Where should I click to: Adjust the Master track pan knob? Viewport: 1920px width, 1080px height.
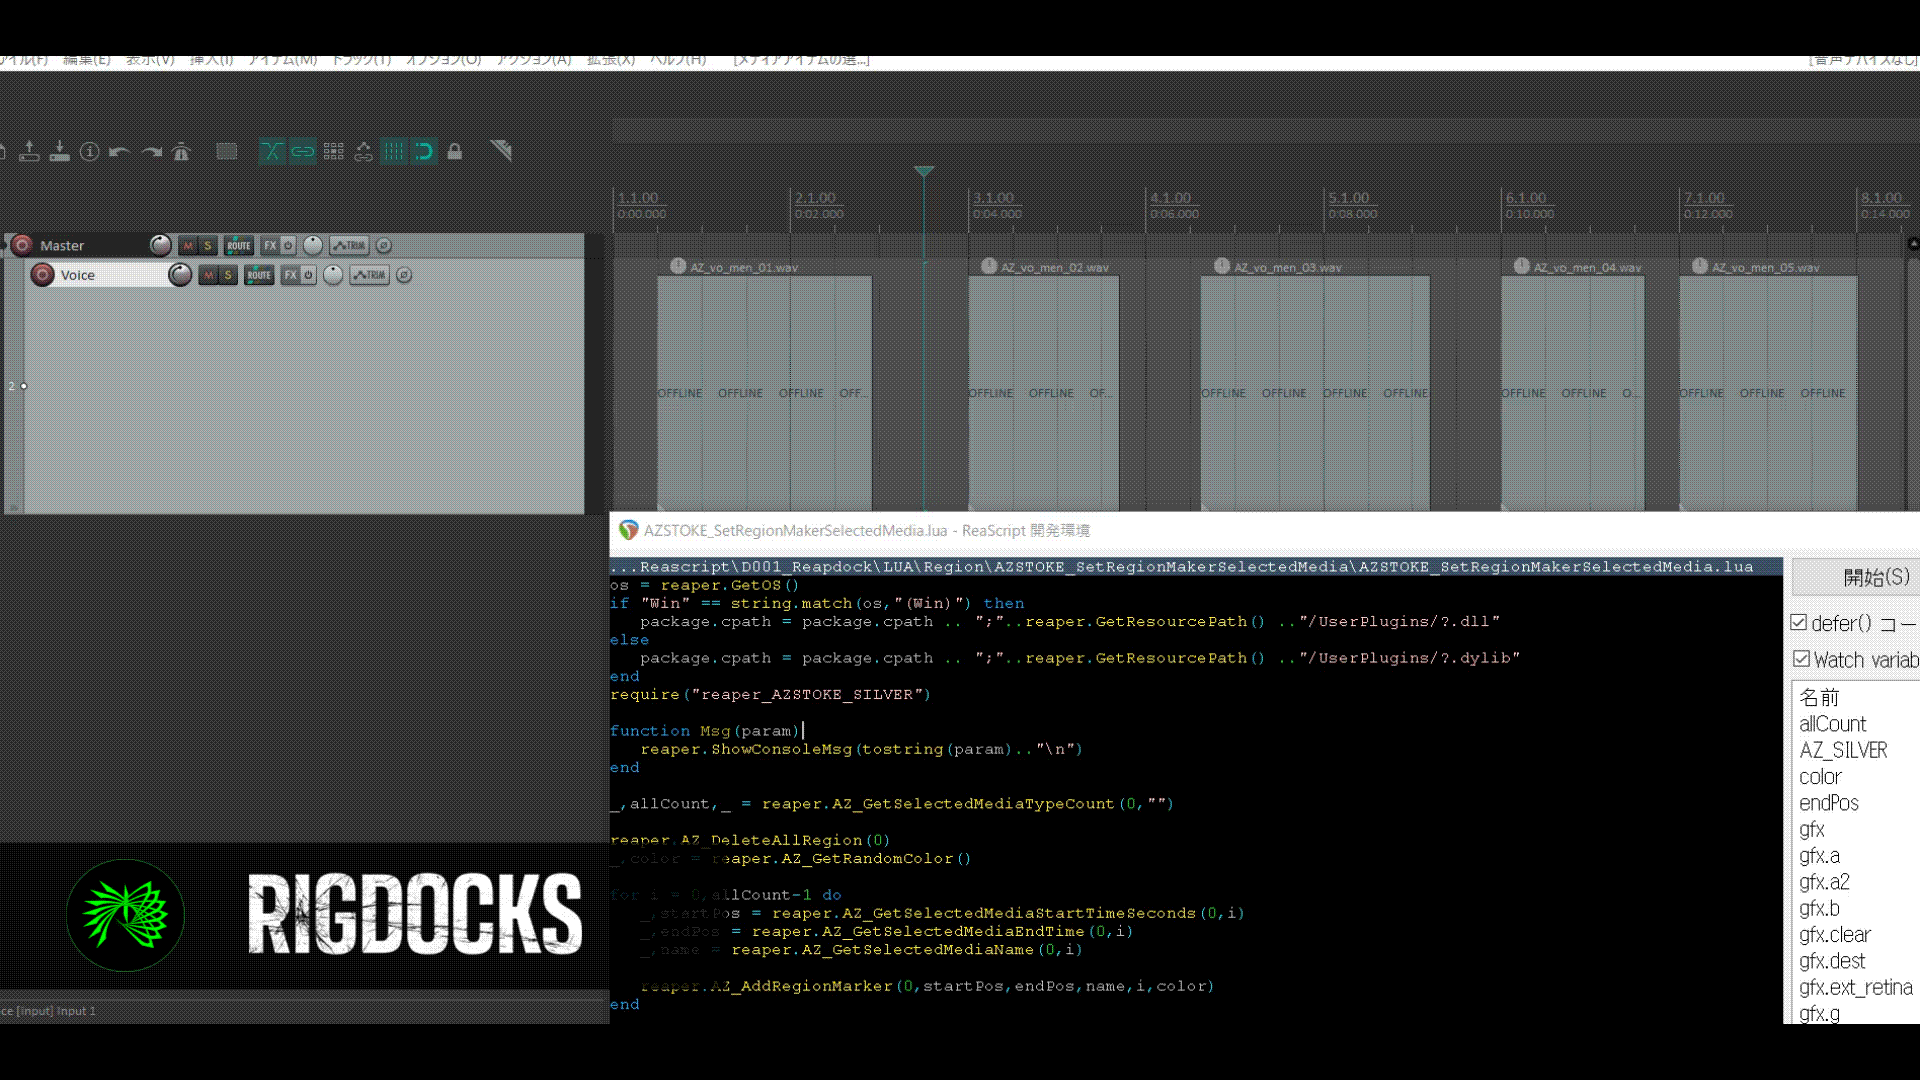pyautogui.click(x=313, y=245)
